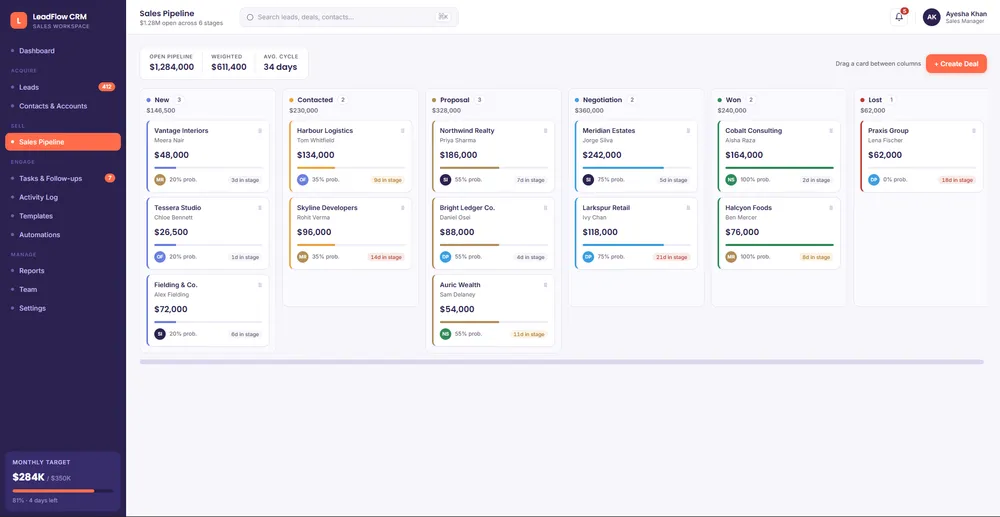The width and height of the screenshot is (1000, 517).
Task: Open Activity Log page
Action: point(62,197)
